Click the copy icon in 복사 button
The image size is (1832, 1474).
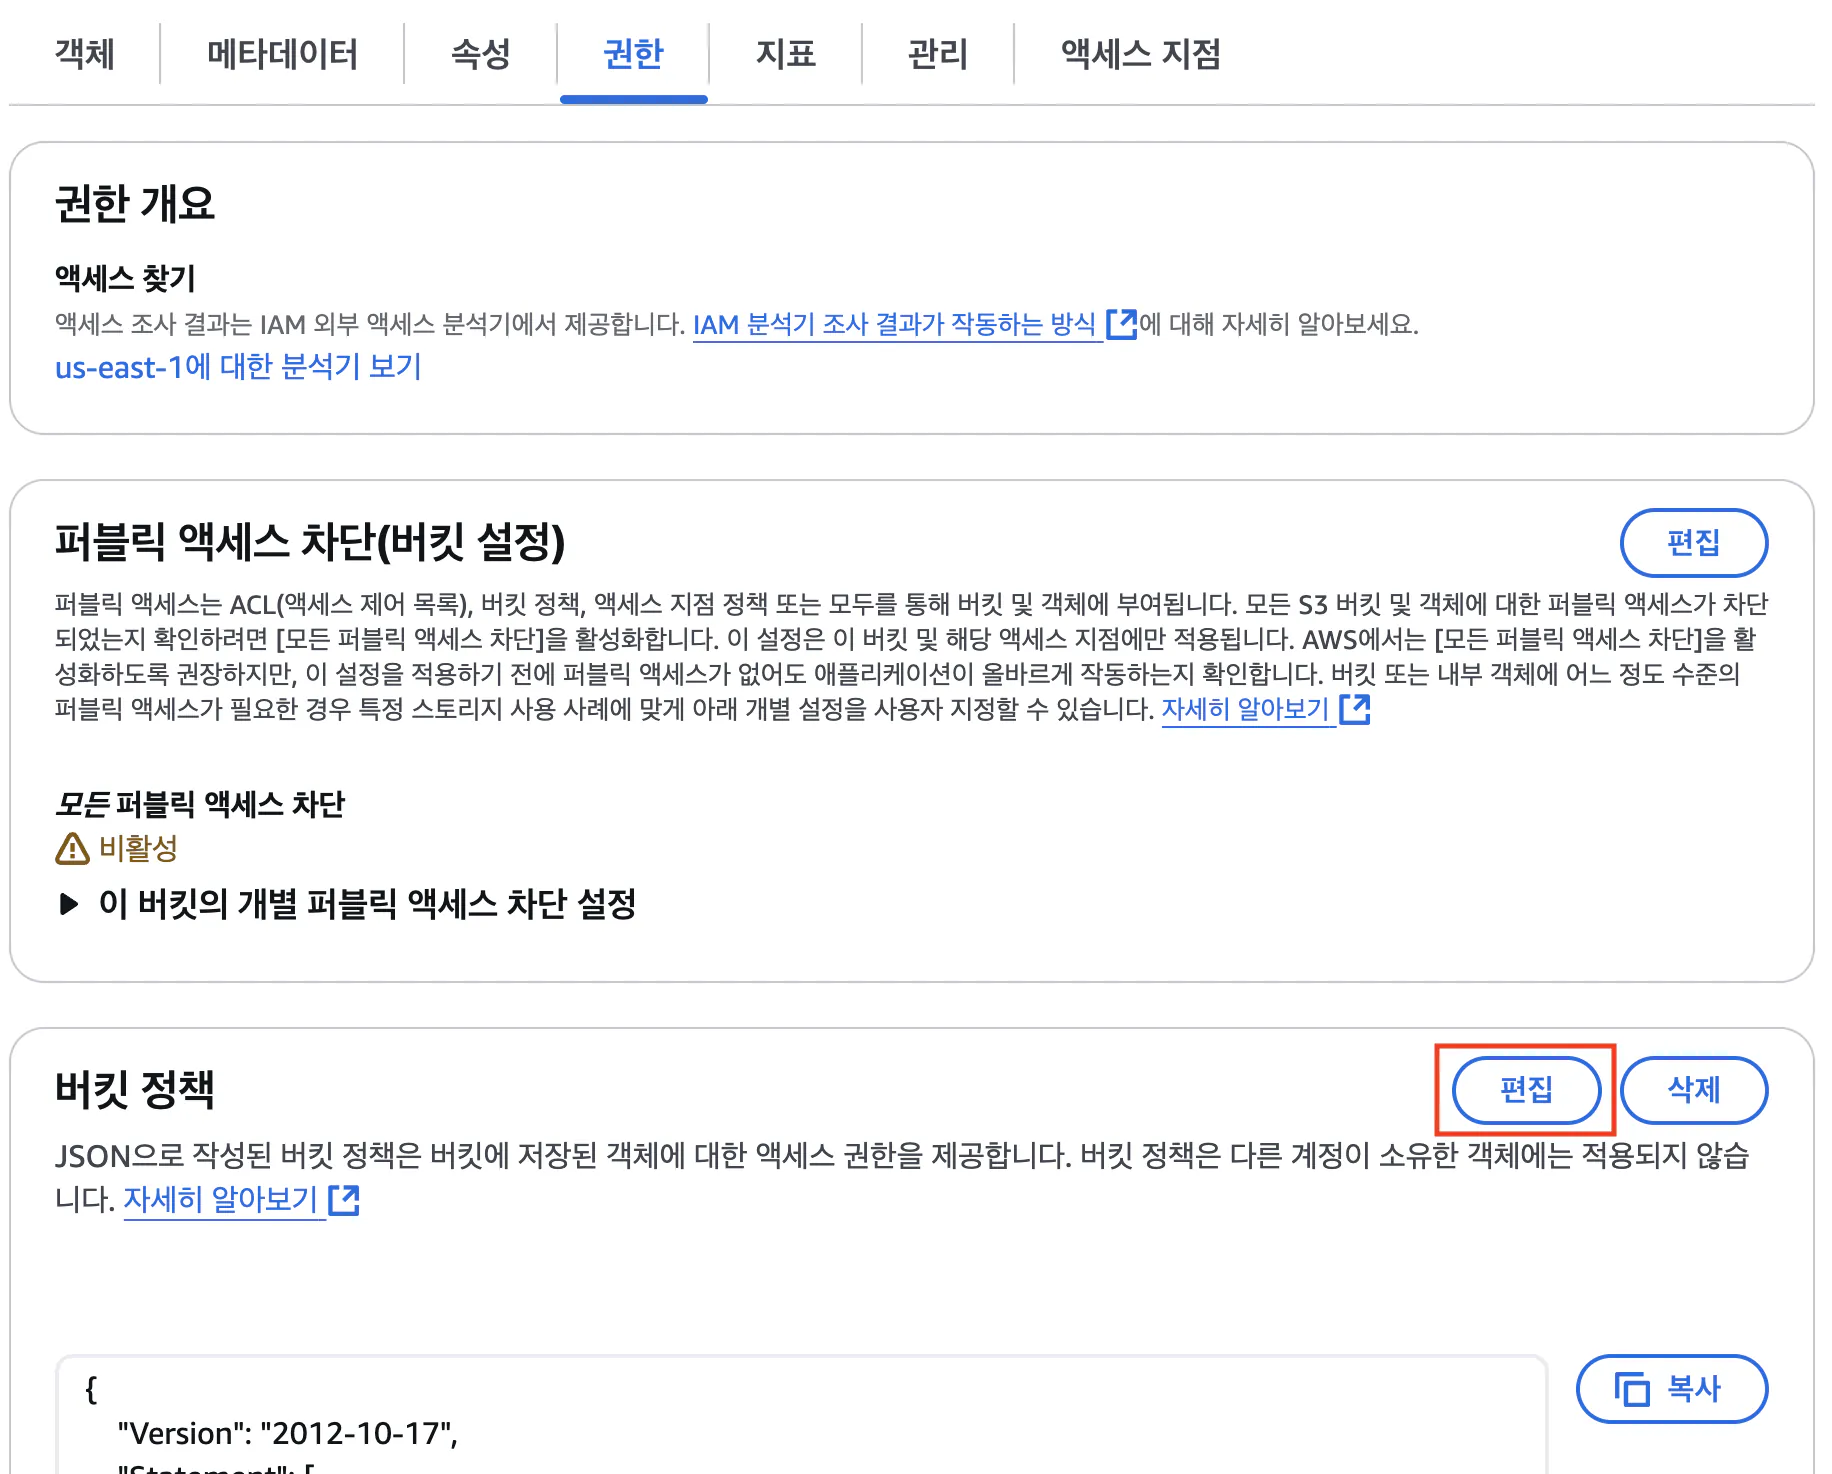[1632, 1389]
